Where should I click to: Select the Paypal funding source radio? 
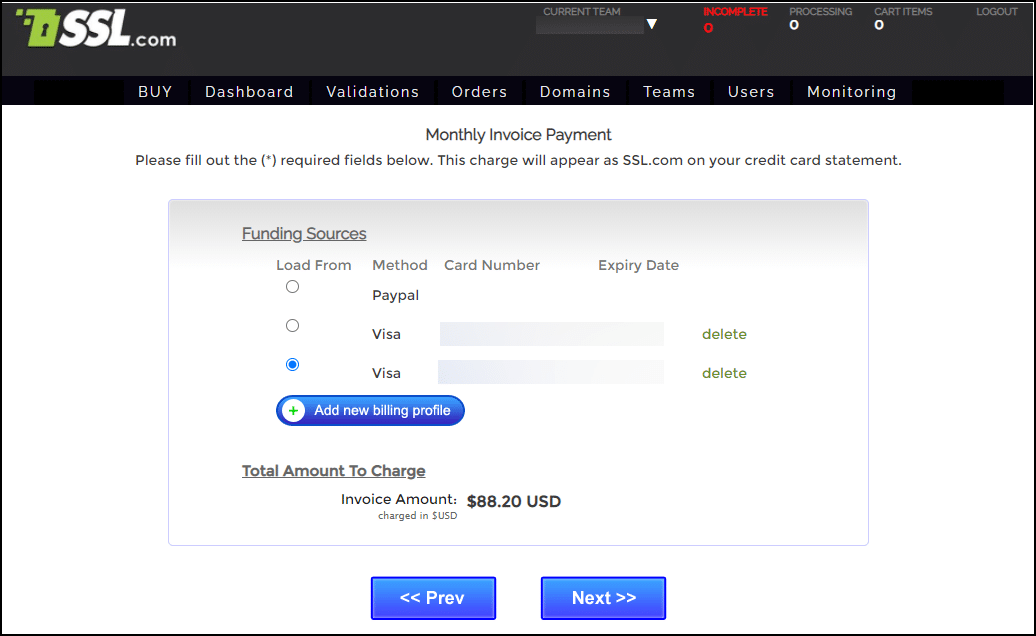[292, 287]
